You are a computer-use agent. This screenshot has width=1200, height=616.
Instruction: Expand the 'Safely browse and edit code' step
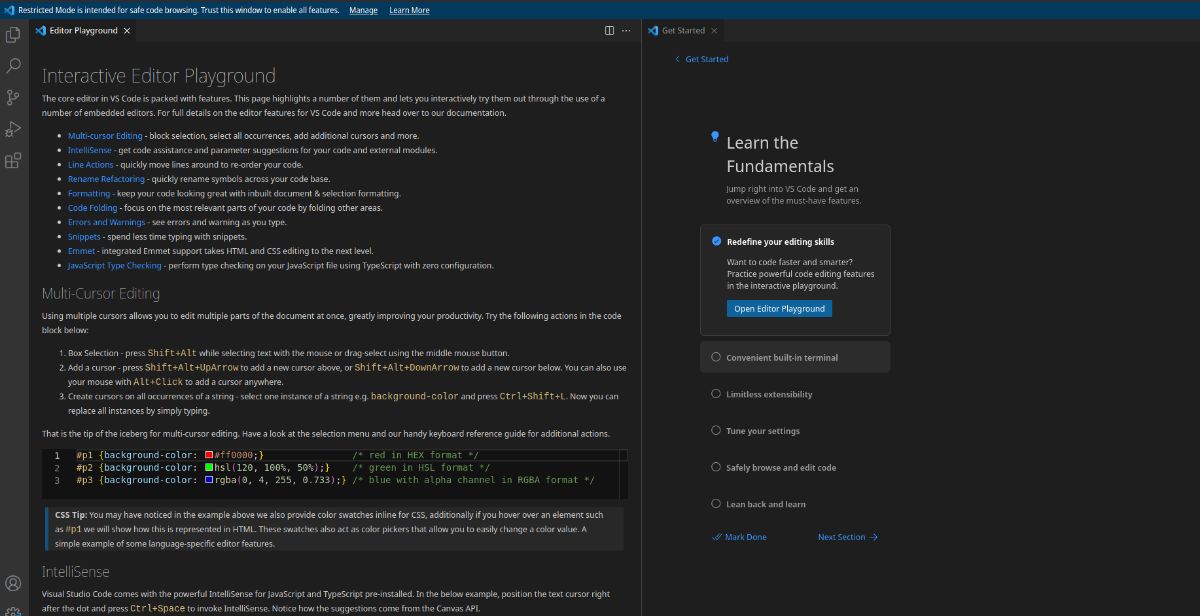(795, 467)
